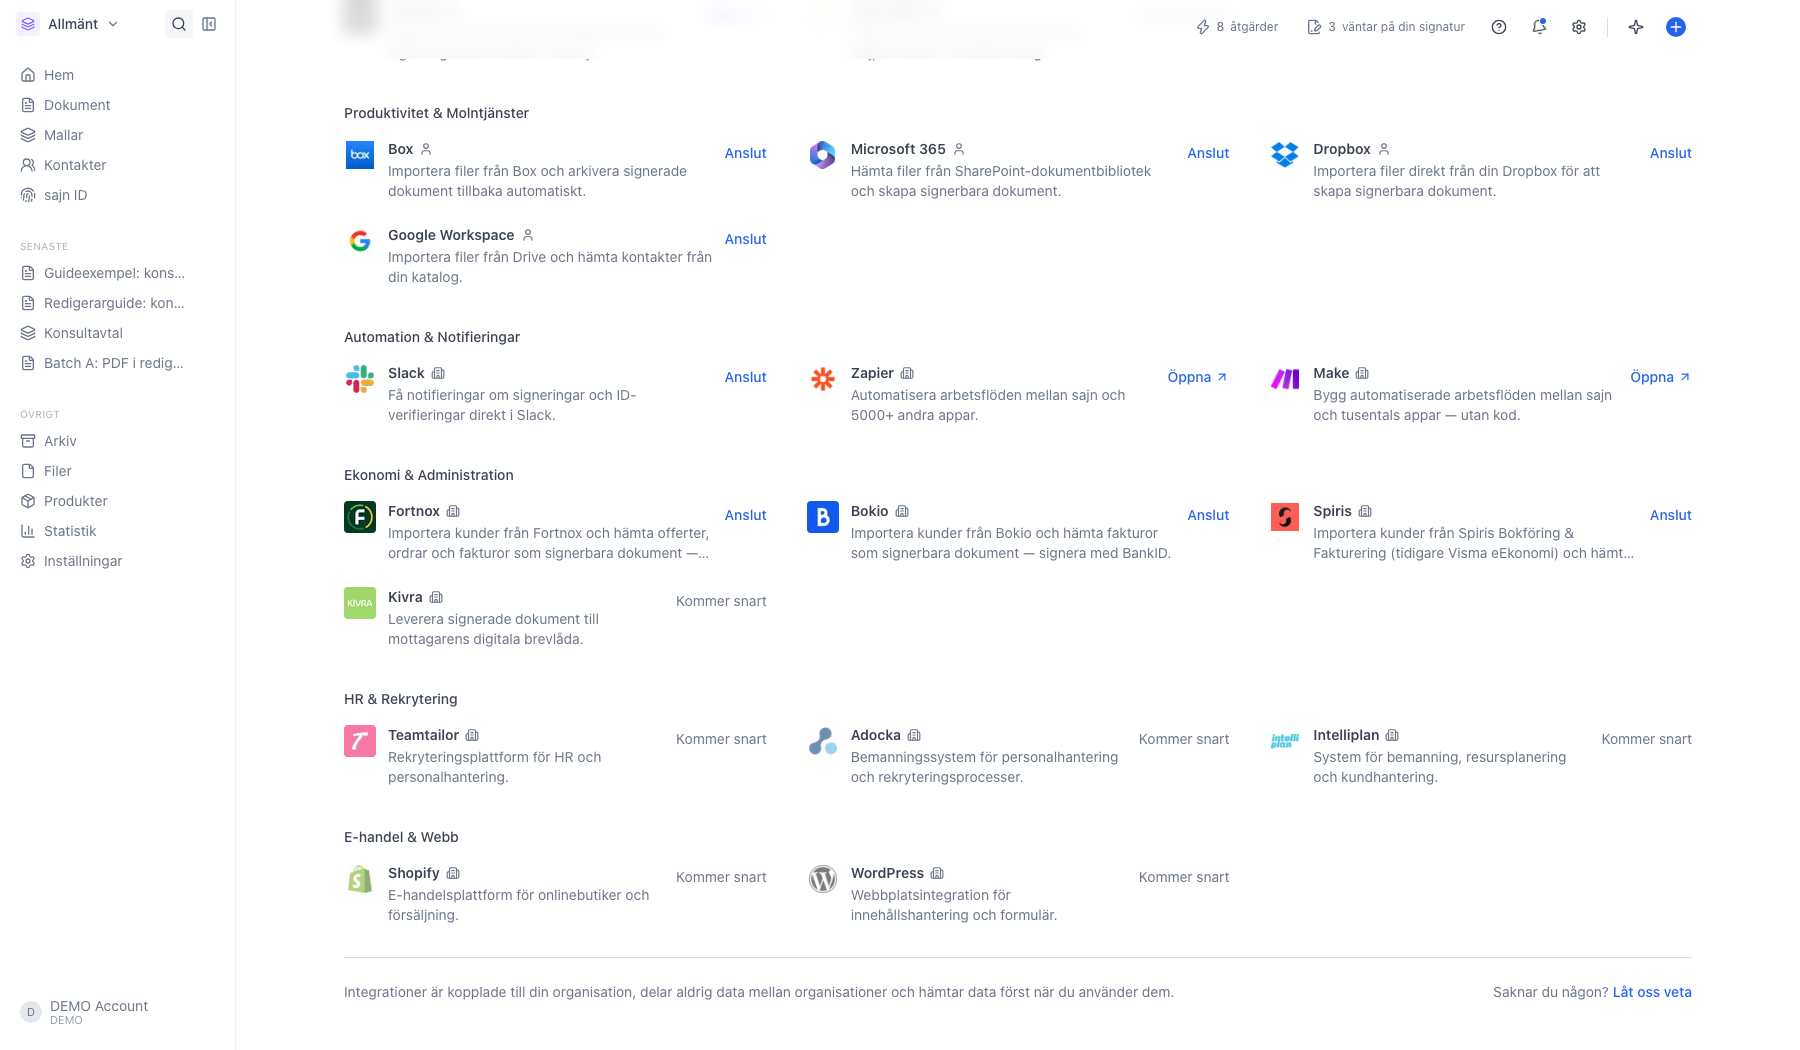Image resolution: width=1800 pixels, height=1050 pixels.
Task: Click the Shopify logo
Action: (x=360, y=879)
